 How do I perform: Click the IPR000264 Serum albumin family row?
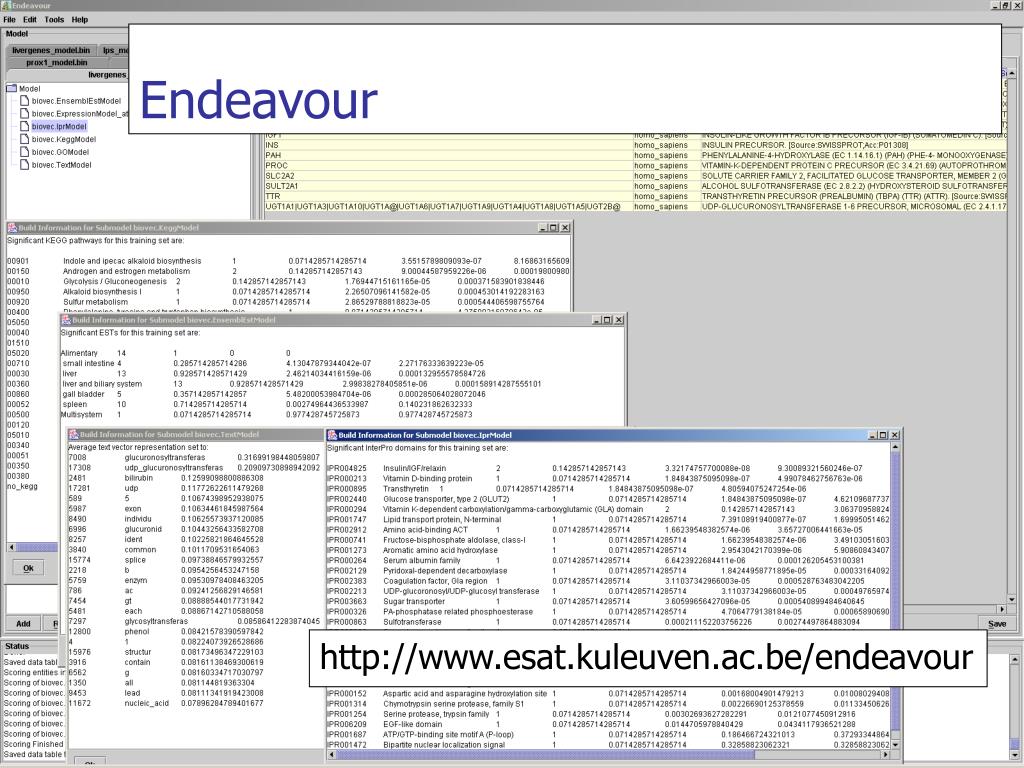(596, 560)
